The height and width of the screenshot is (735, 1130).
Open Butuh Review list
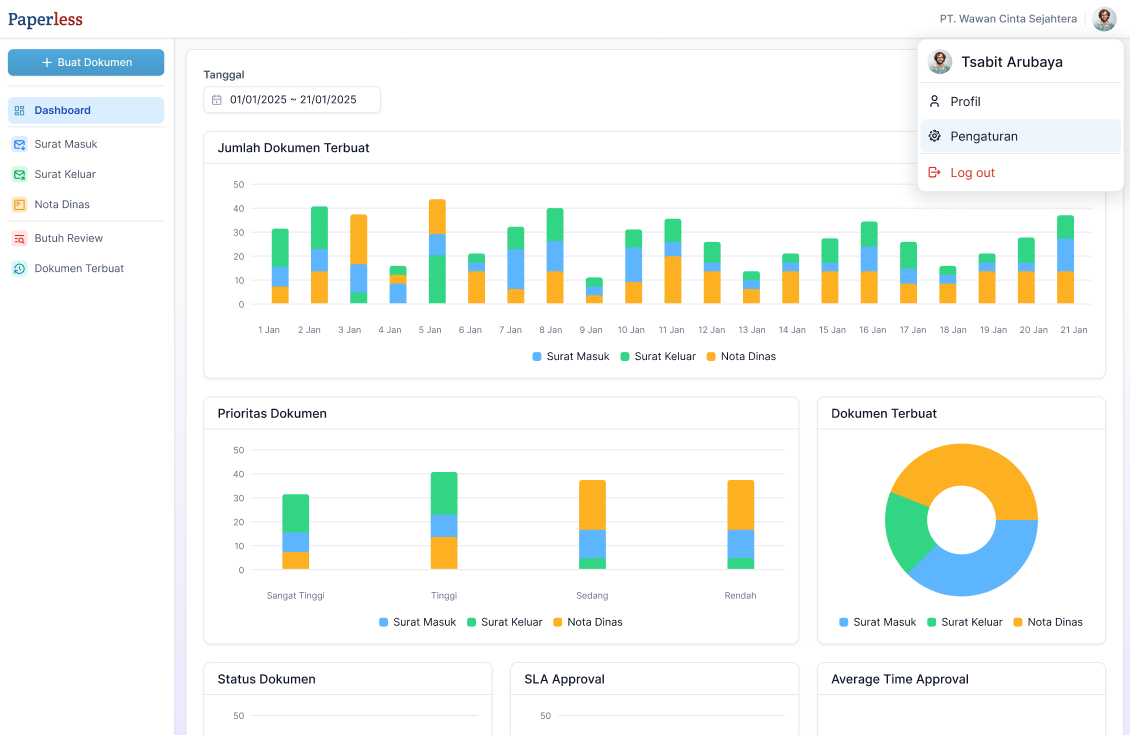click(86, 239)
